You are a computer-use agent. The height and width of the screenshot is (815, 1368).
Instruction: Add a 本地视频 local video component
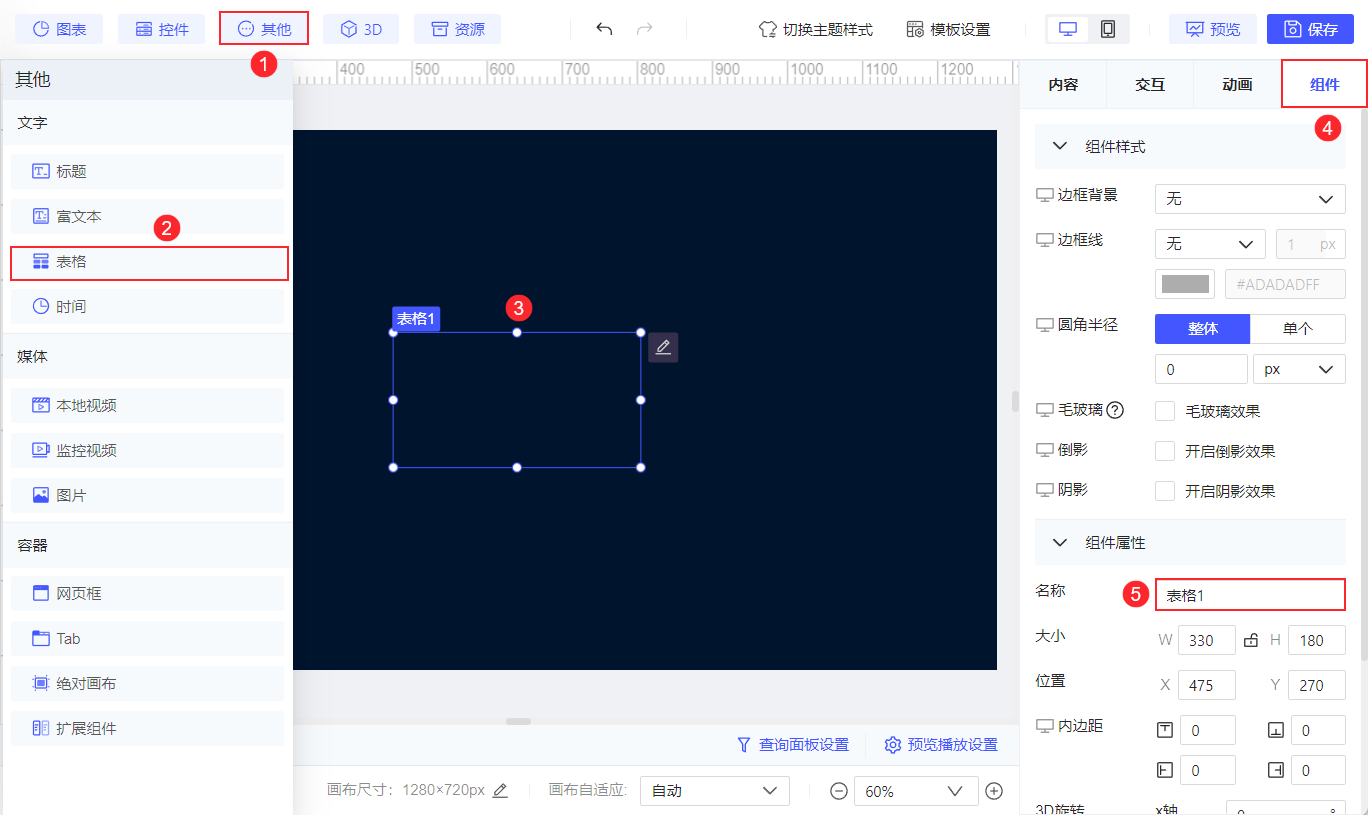click(147, 405)
